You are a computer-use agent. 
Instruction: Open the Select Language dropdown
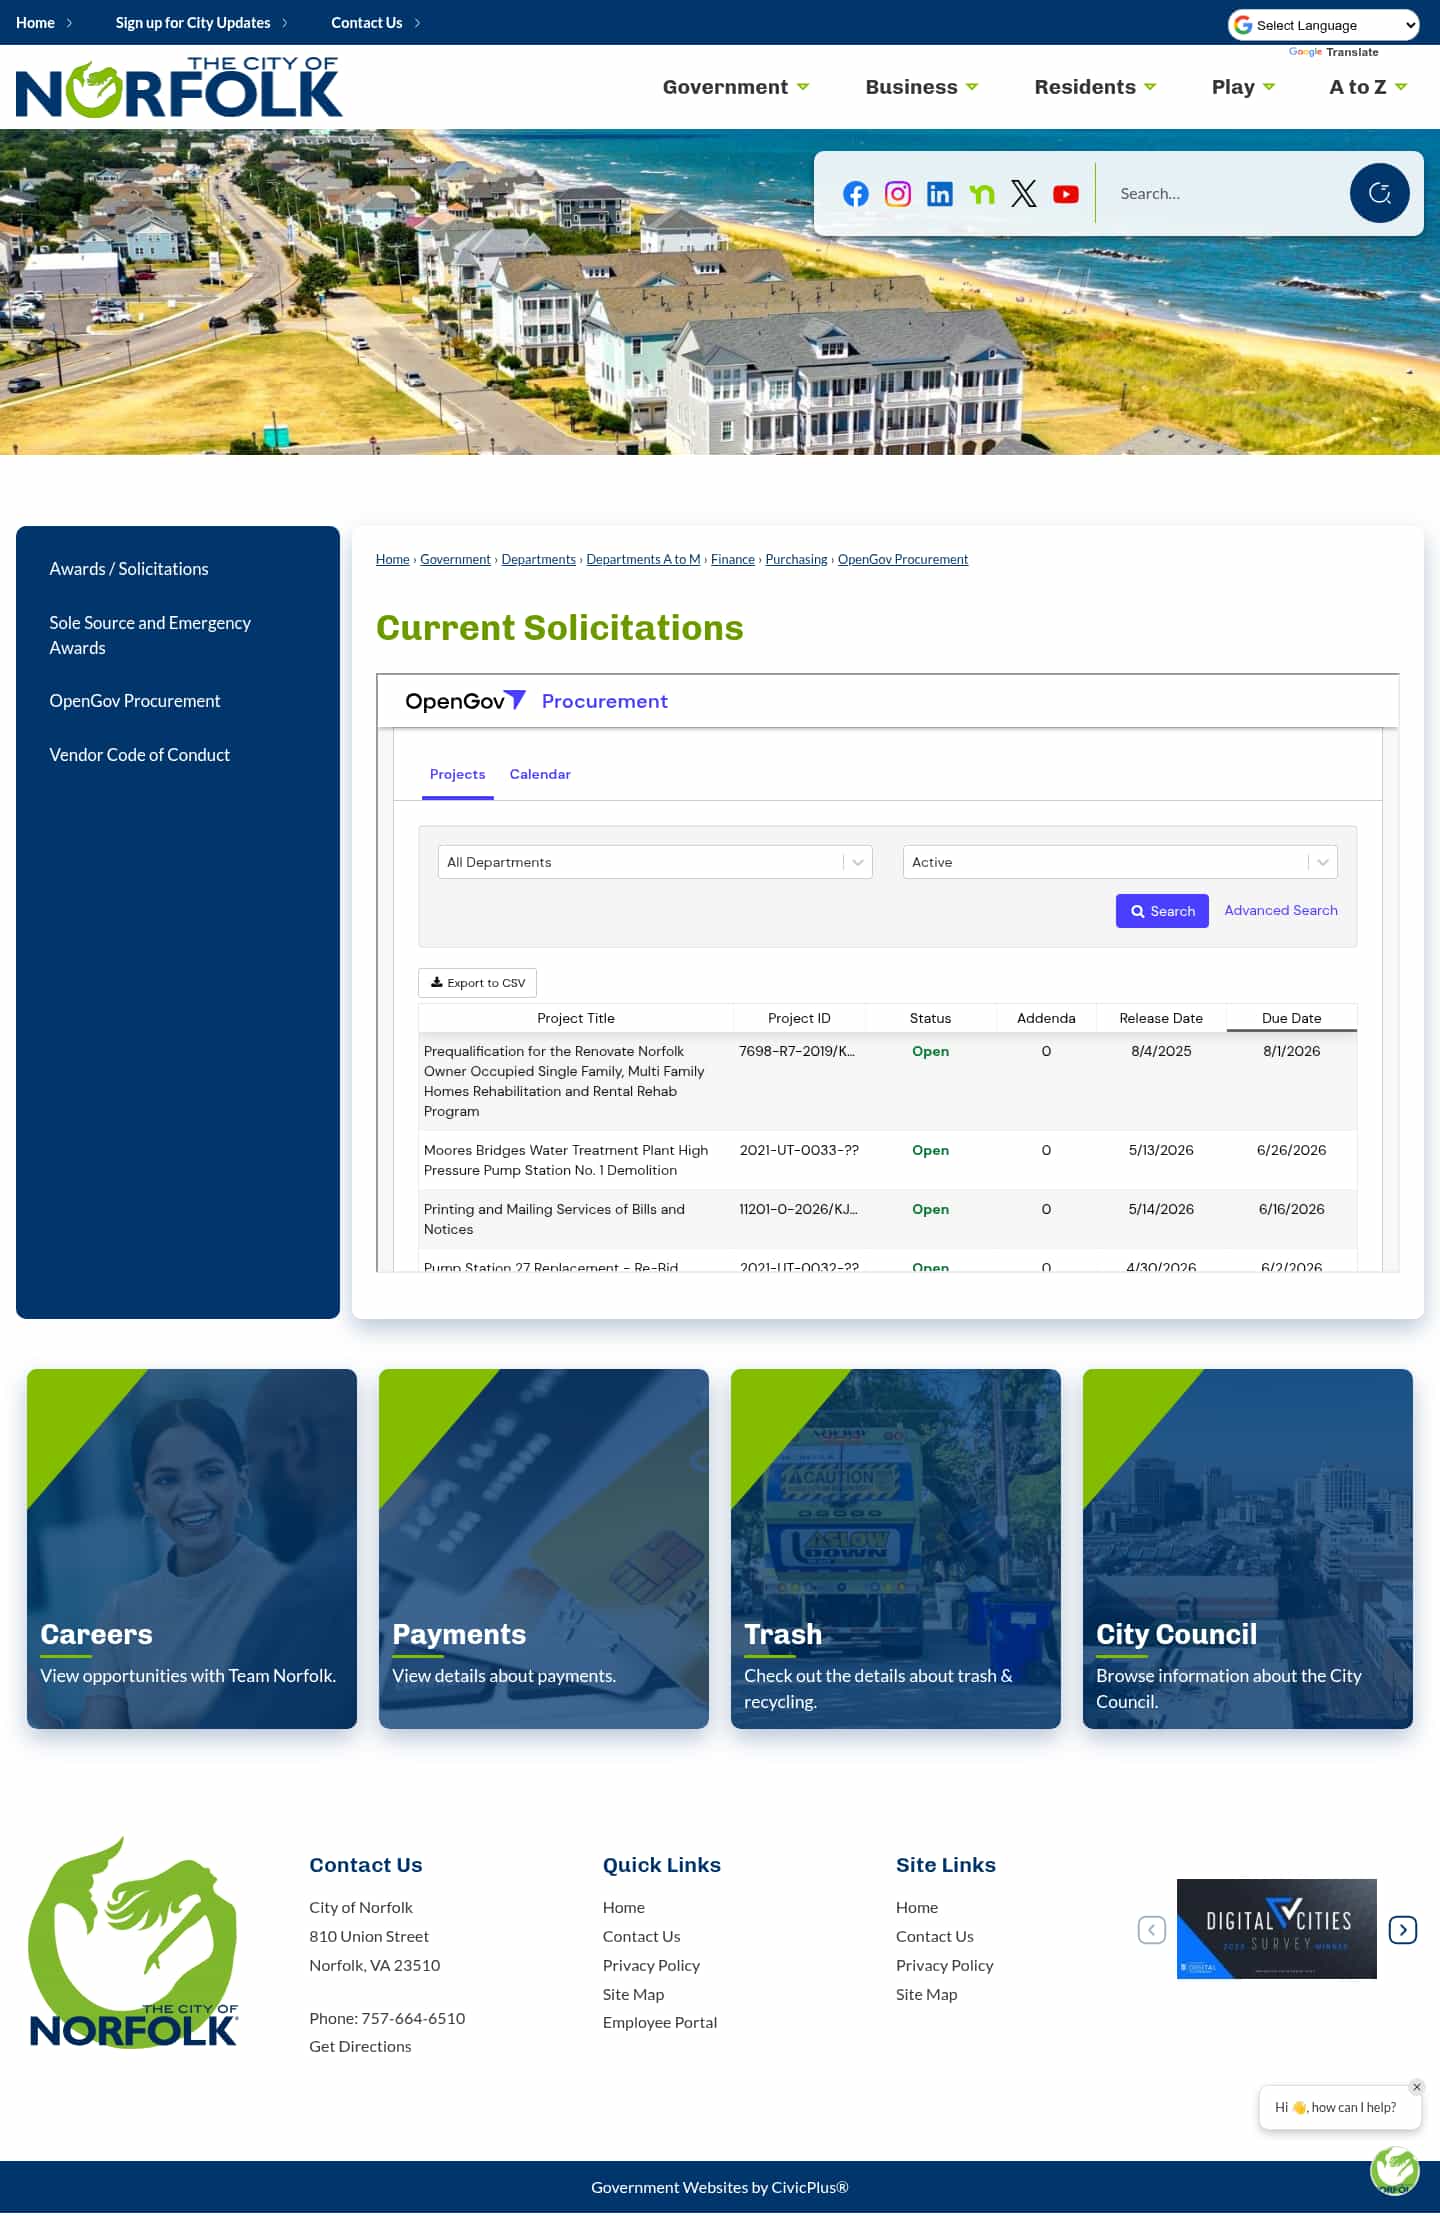pyautogui.click(x=1324, y=25)
